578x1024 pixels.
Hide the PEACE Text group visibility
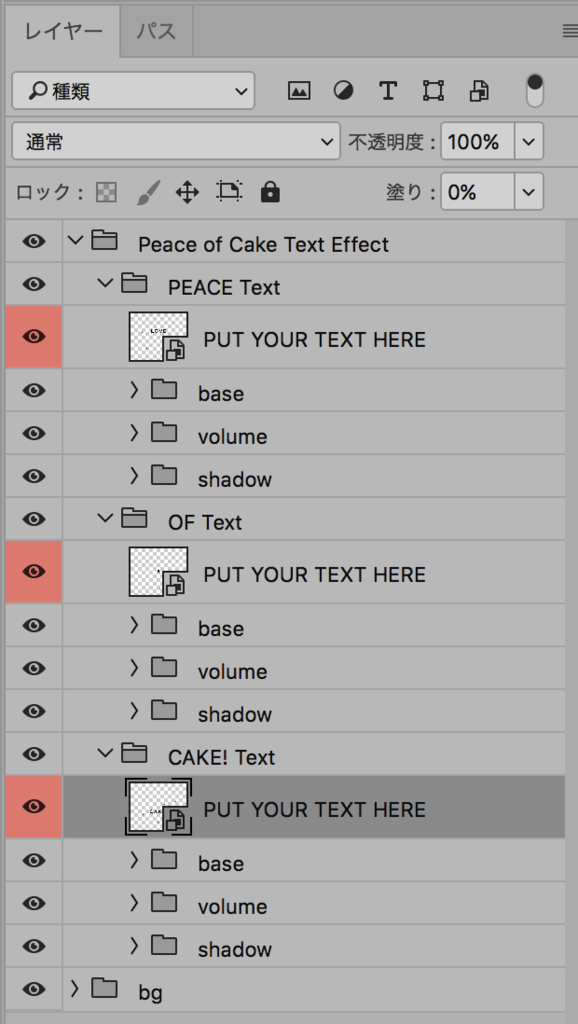(x=34, y=284)
